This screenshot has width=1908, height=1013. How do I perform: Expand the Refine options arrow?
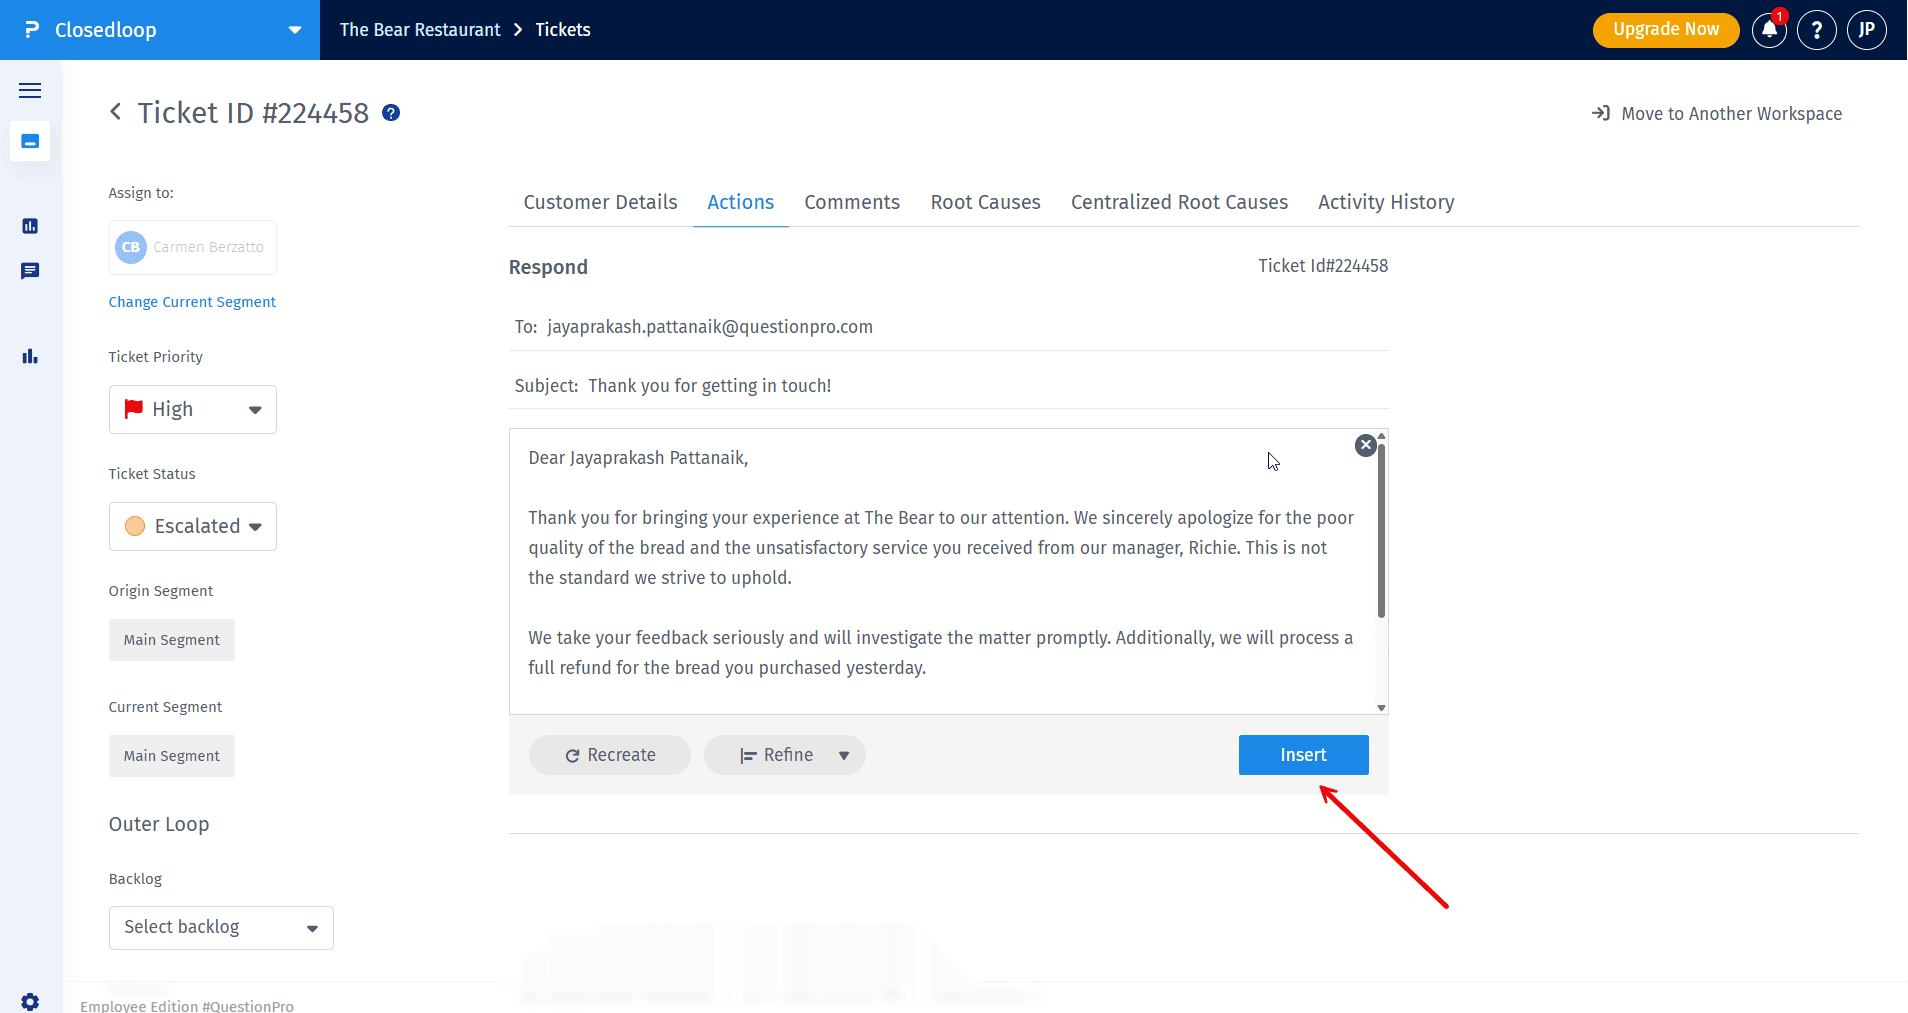click(844, 756)
